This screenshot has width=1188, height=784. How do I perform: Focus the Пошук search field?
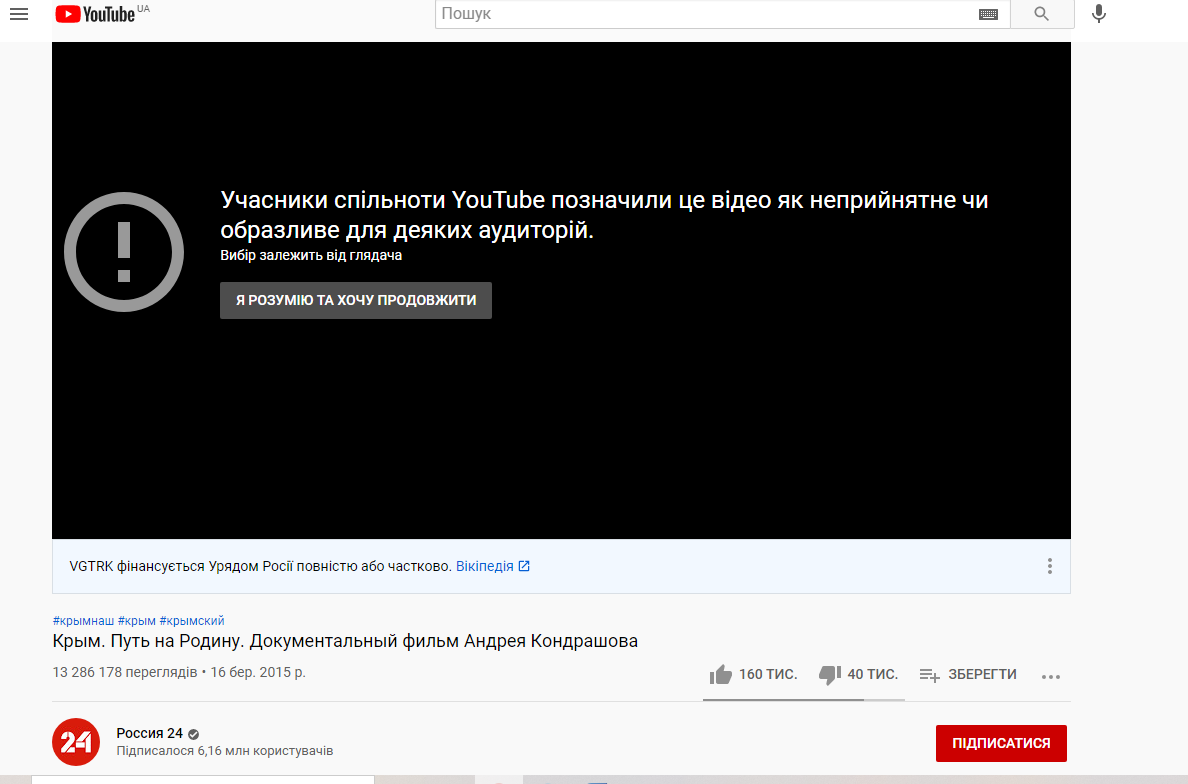click(705, 14)
